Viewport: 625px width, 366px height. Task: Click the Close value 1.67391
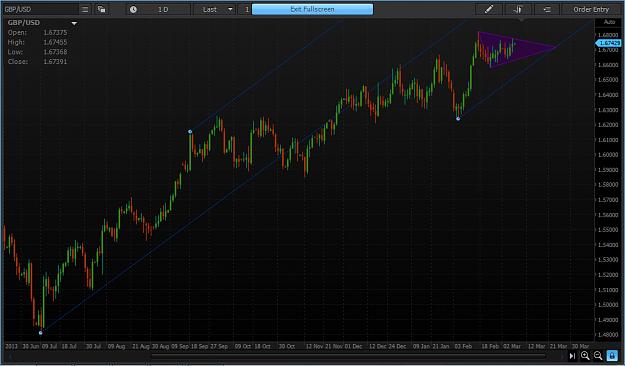pos(55,61)
